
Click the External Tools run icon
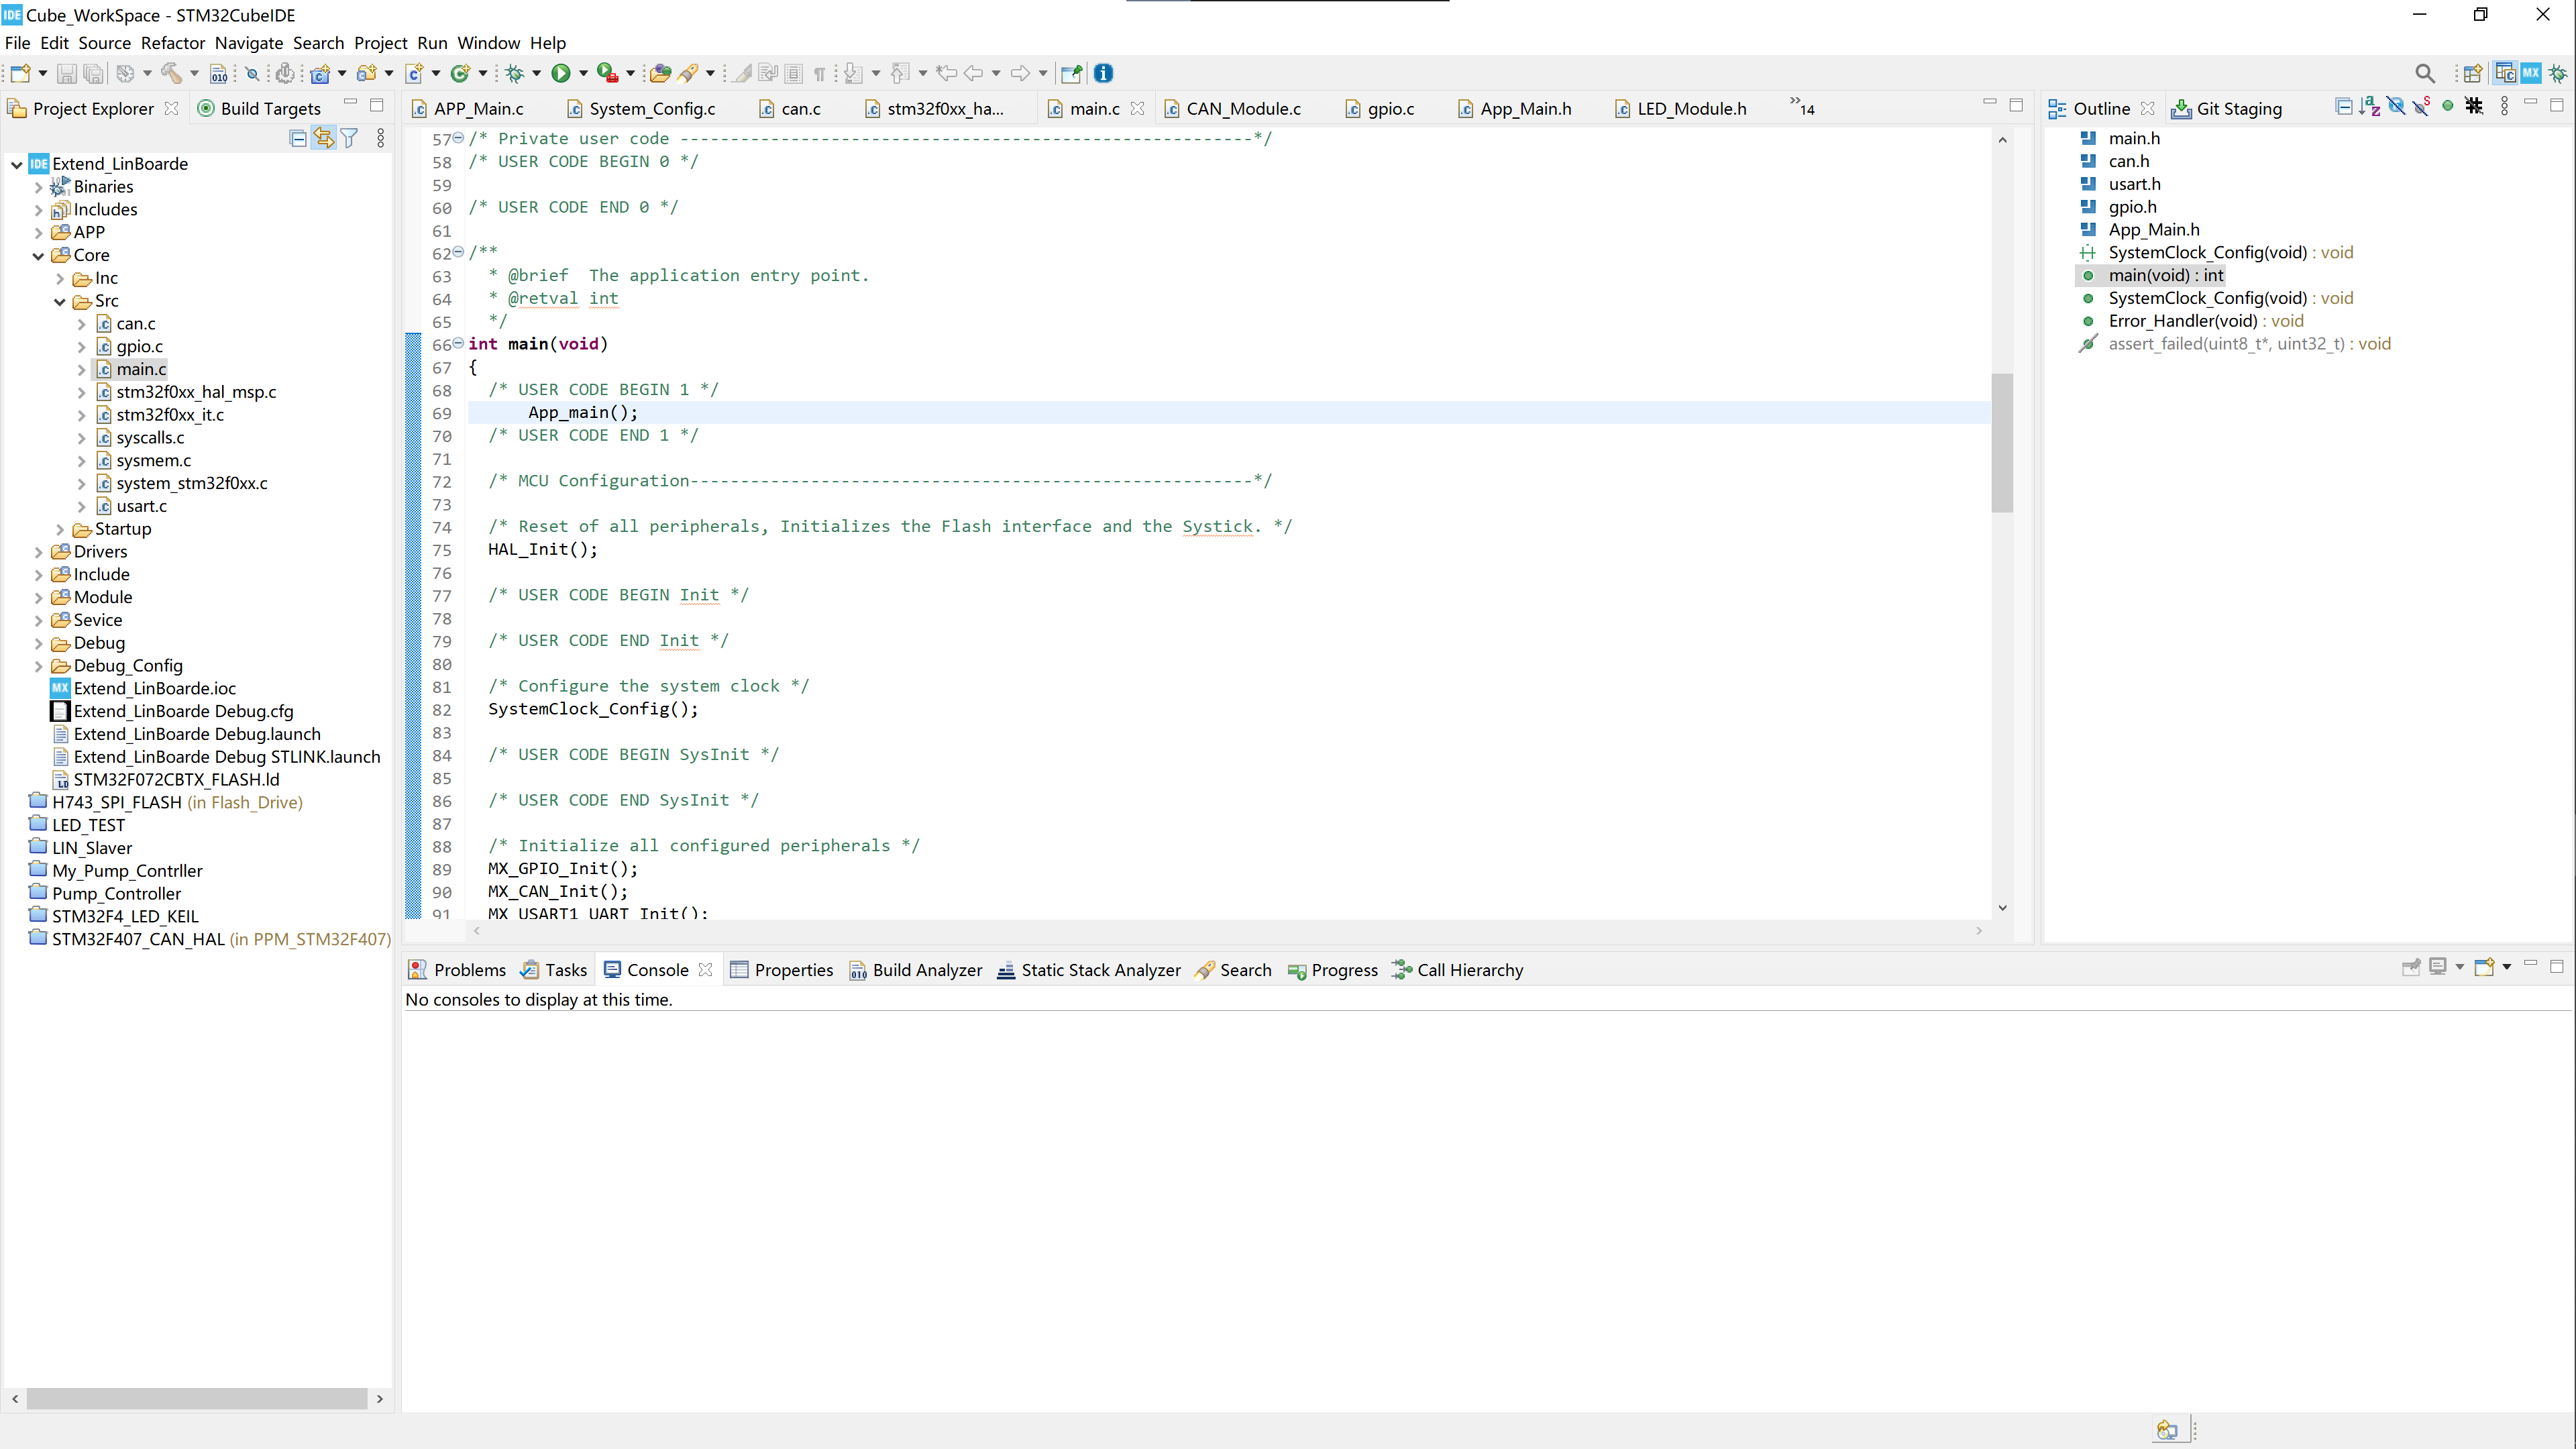607,73
